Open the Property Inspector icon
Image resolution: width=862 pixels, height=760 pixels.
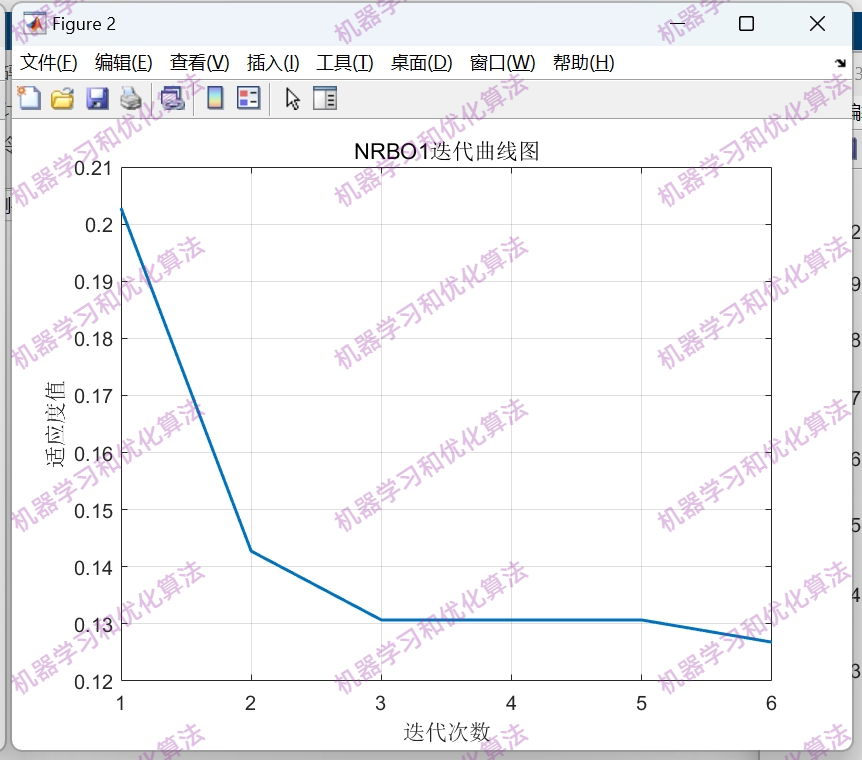[x=325, y=99]
